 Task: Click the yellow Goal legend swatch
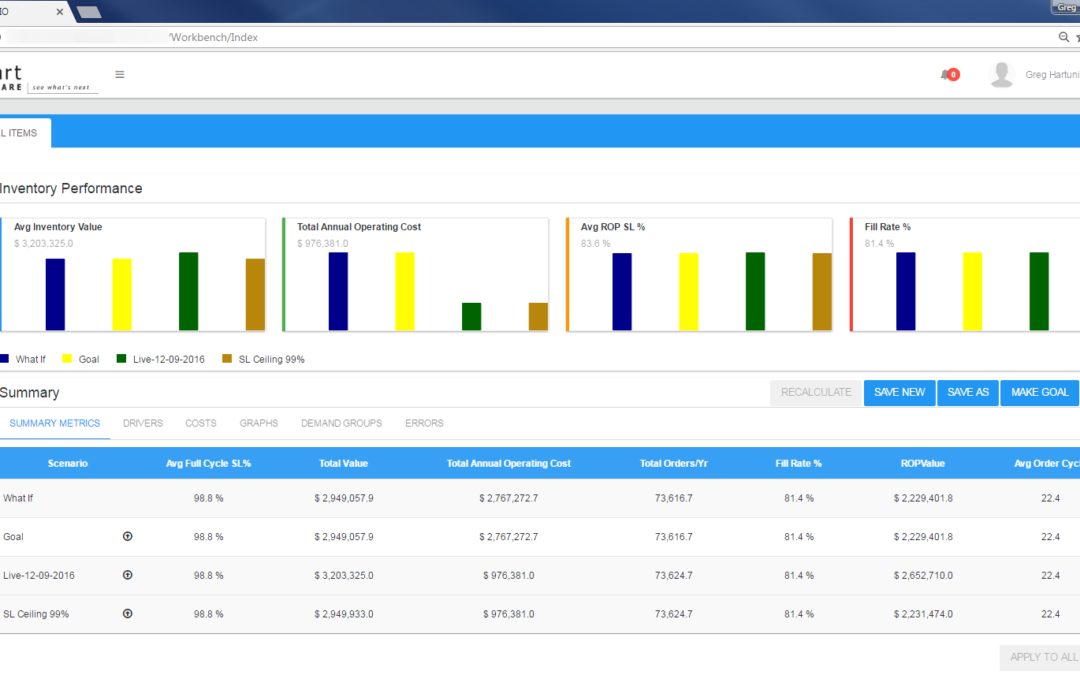tap(67, 359)
